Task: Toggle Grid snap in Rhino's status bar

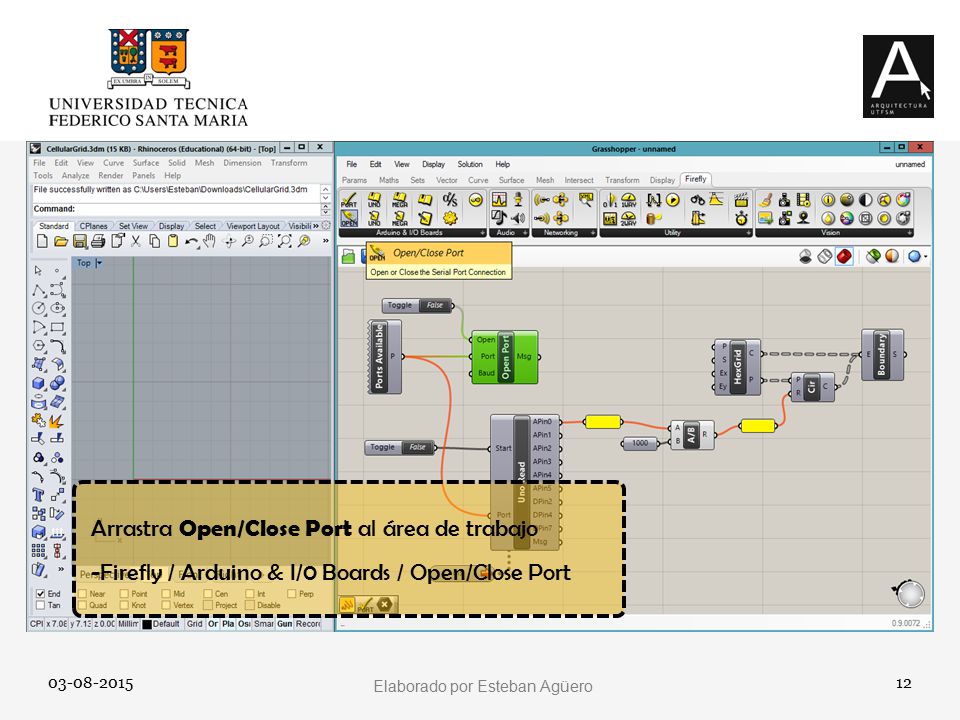Action: (x=194, y=624)
